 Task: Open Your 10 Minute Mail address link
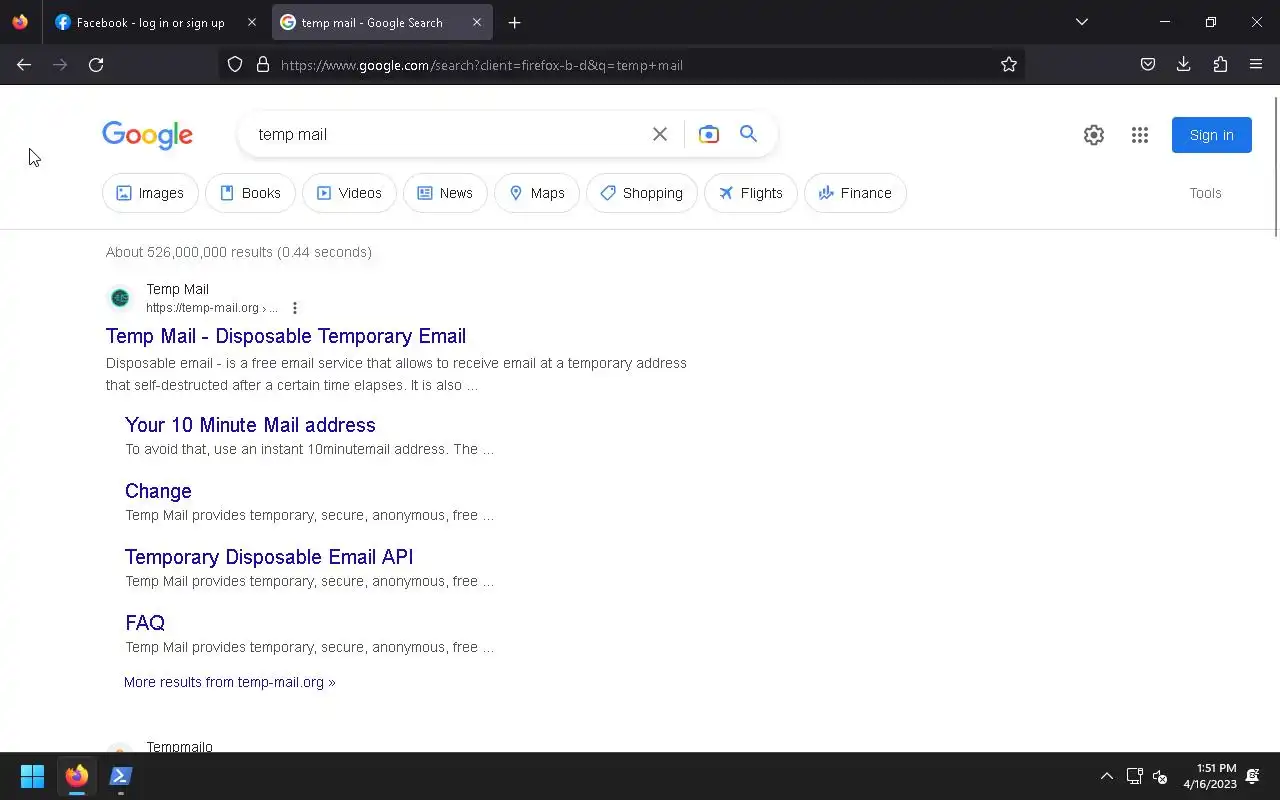click(250, 425)
